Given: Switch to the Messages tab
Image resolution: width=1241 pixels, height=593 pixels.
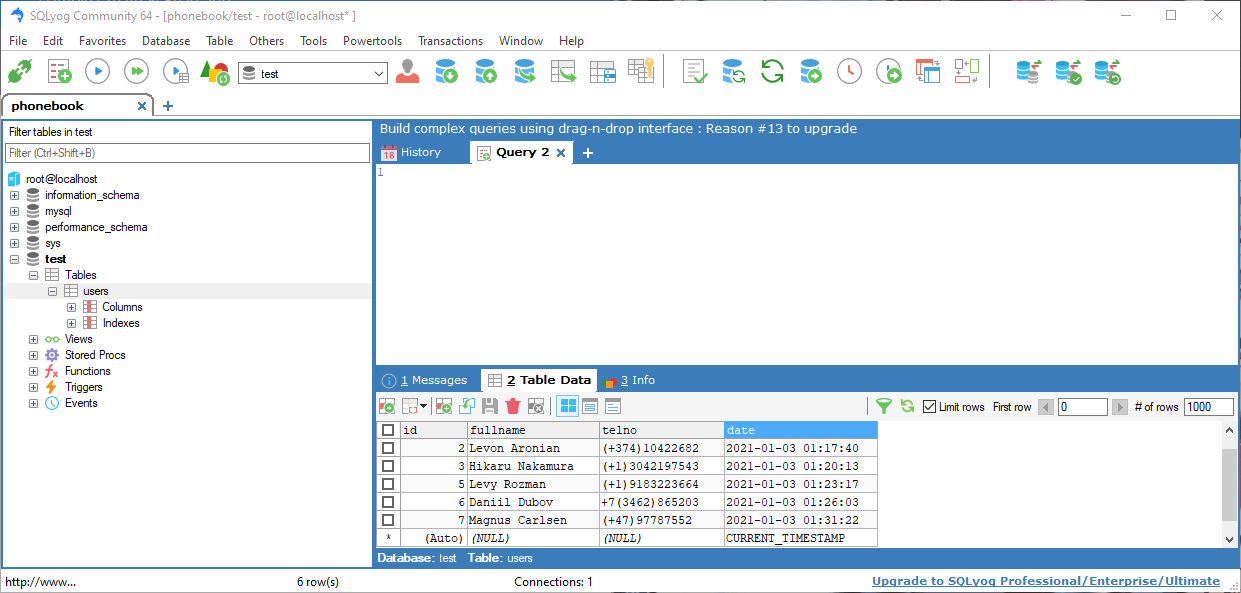Looking at the screenshot, I should tap(425, 380).
